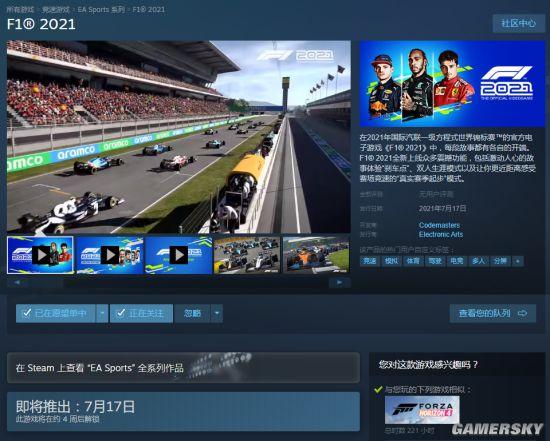550x441 pixels.
Task: Click the plus button to add tags
Action: coord(518,261)
